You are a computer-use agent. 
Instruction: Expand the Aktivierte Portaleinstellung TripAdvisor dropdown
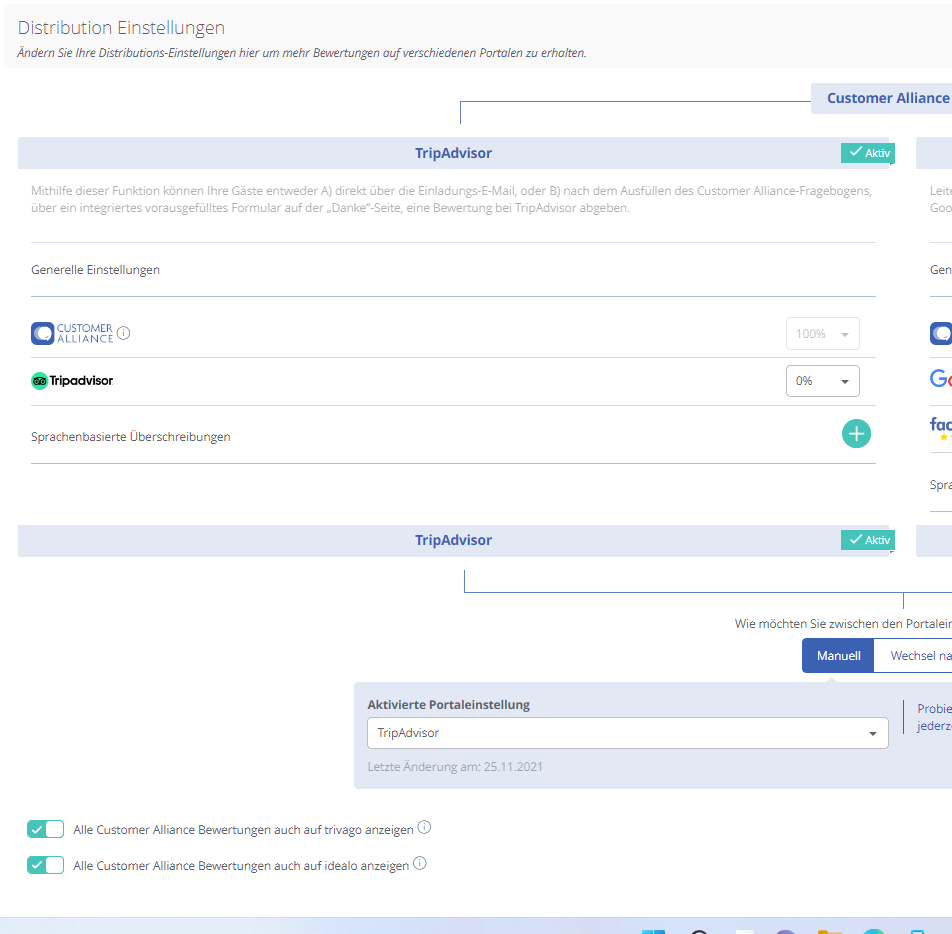click(628, 733)
